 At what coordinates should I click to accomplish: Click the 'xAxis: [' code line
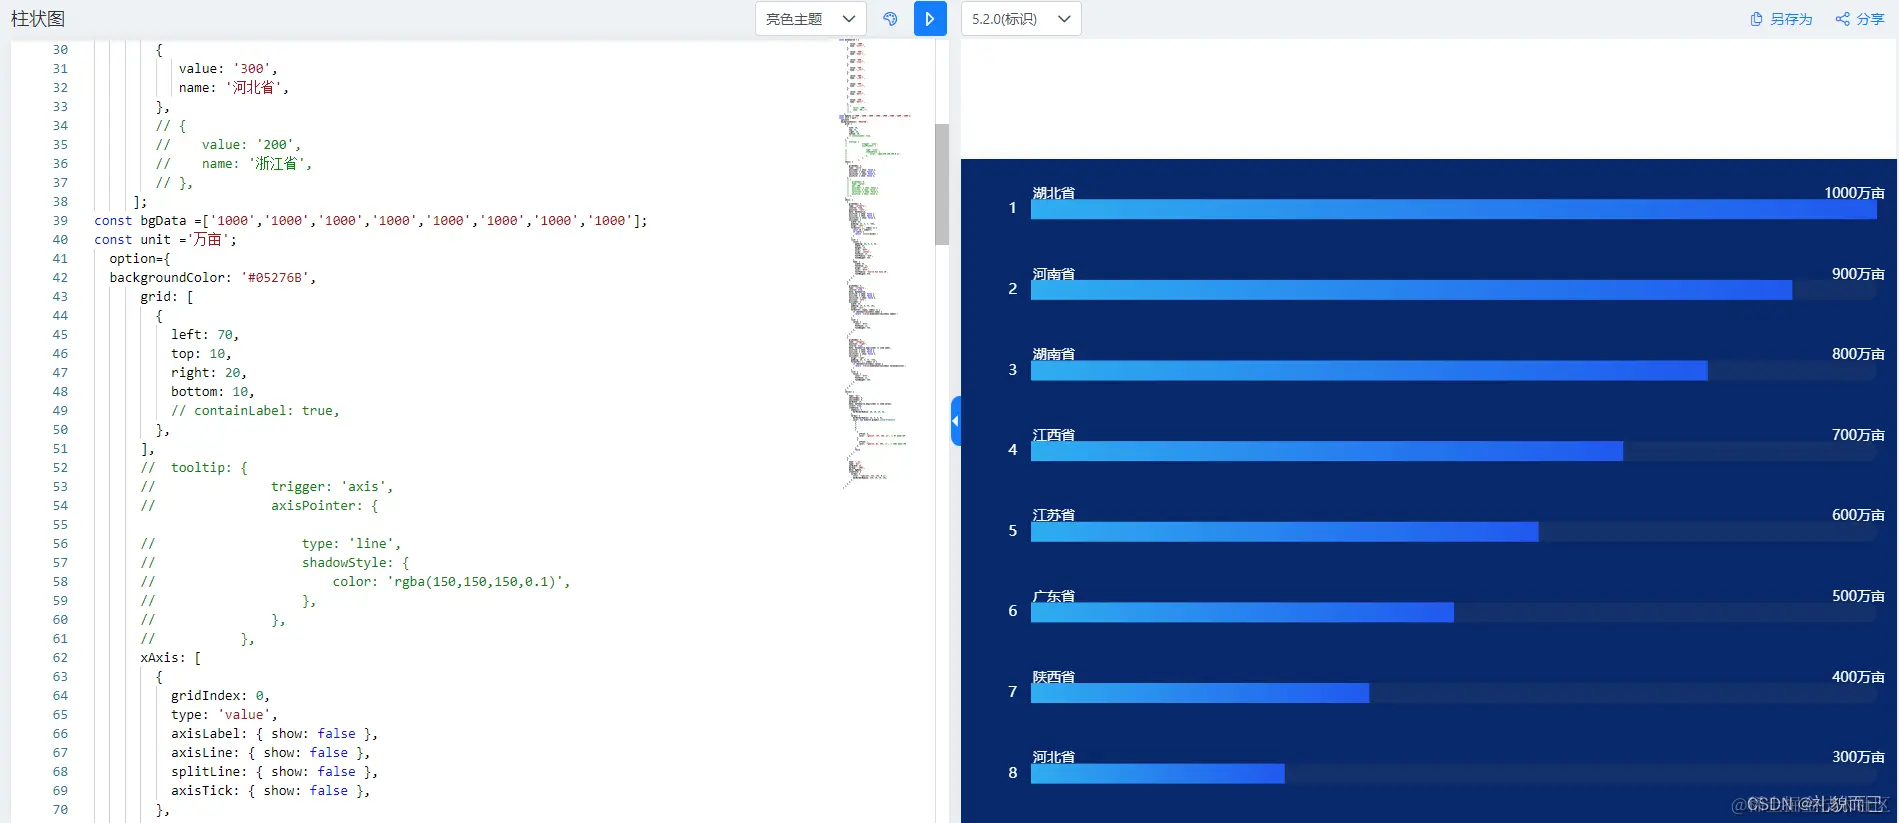pos(171,658)
